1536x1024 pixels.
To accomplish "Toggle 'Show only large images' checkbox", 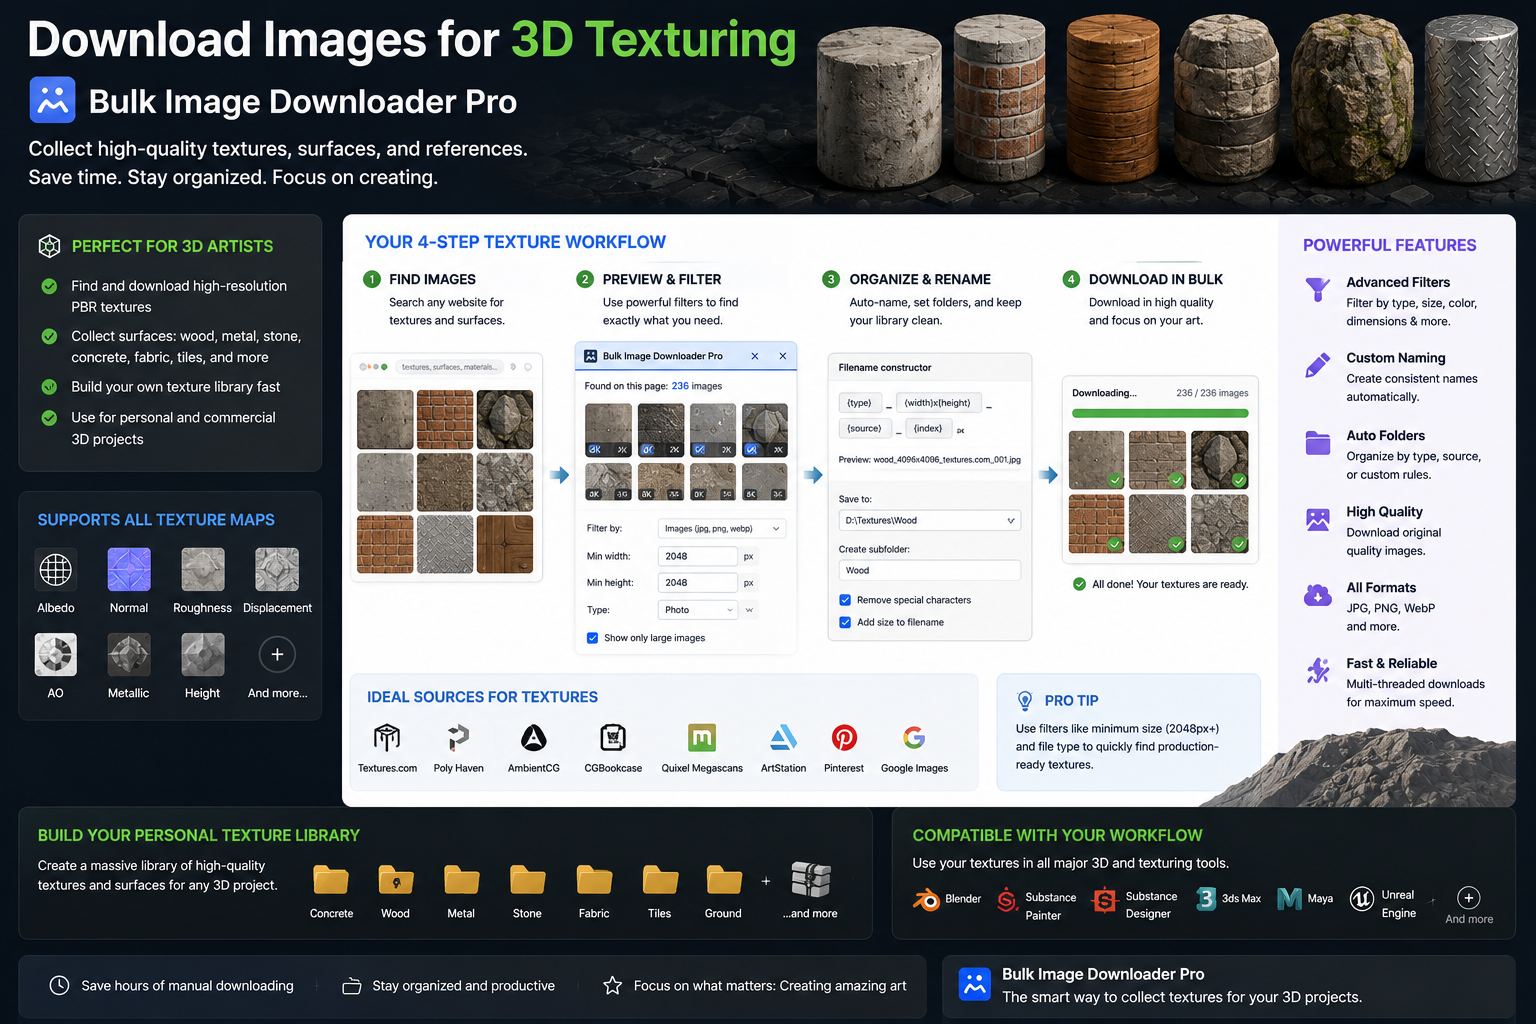I will point(593,638).
